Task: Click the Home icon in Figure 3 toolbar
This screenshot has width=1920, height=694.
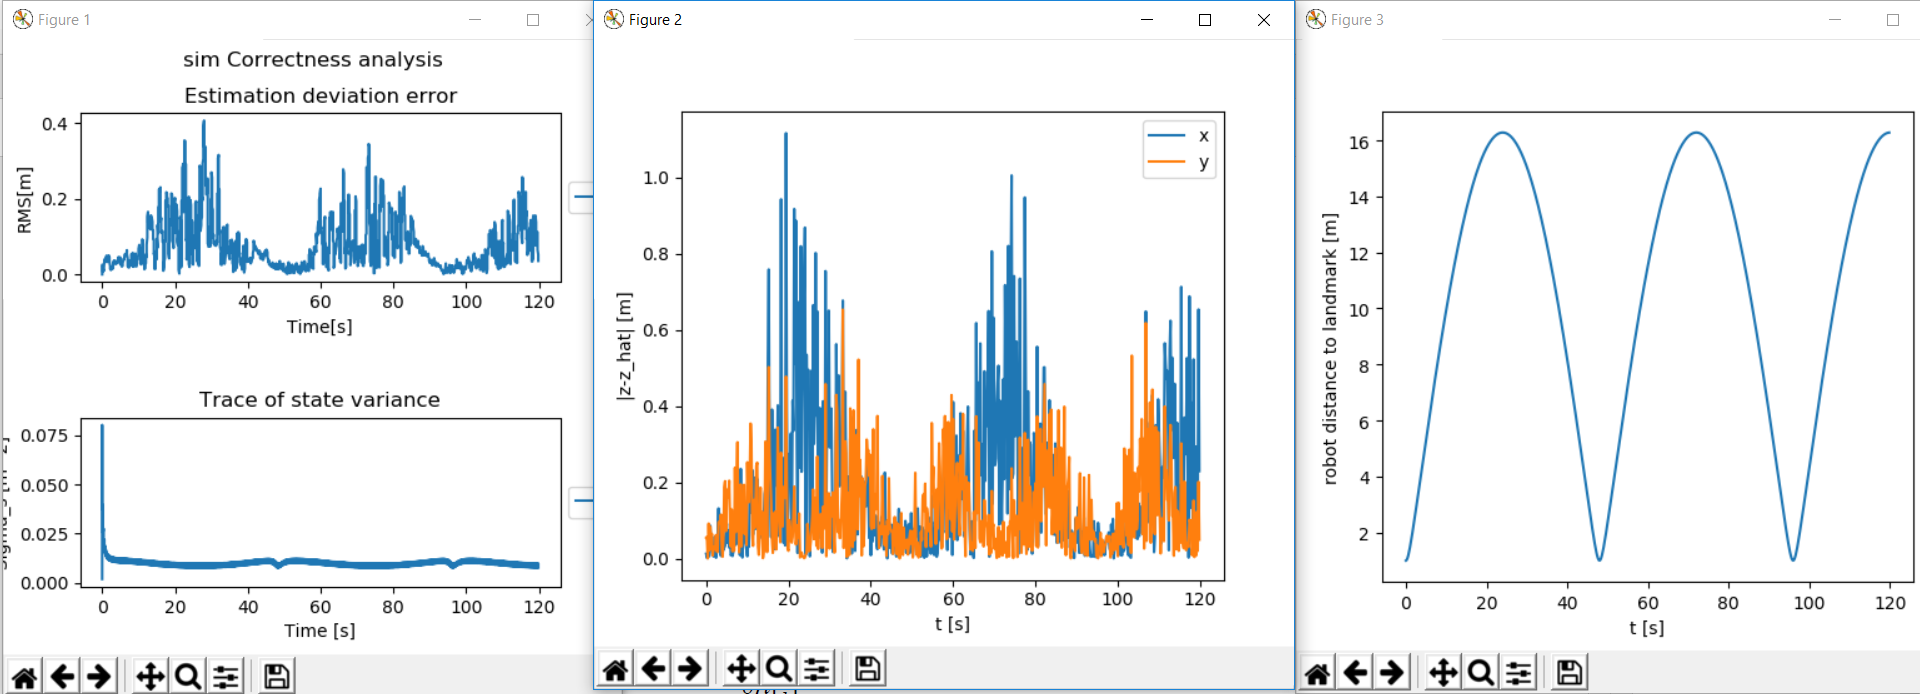Action: 1317,673
